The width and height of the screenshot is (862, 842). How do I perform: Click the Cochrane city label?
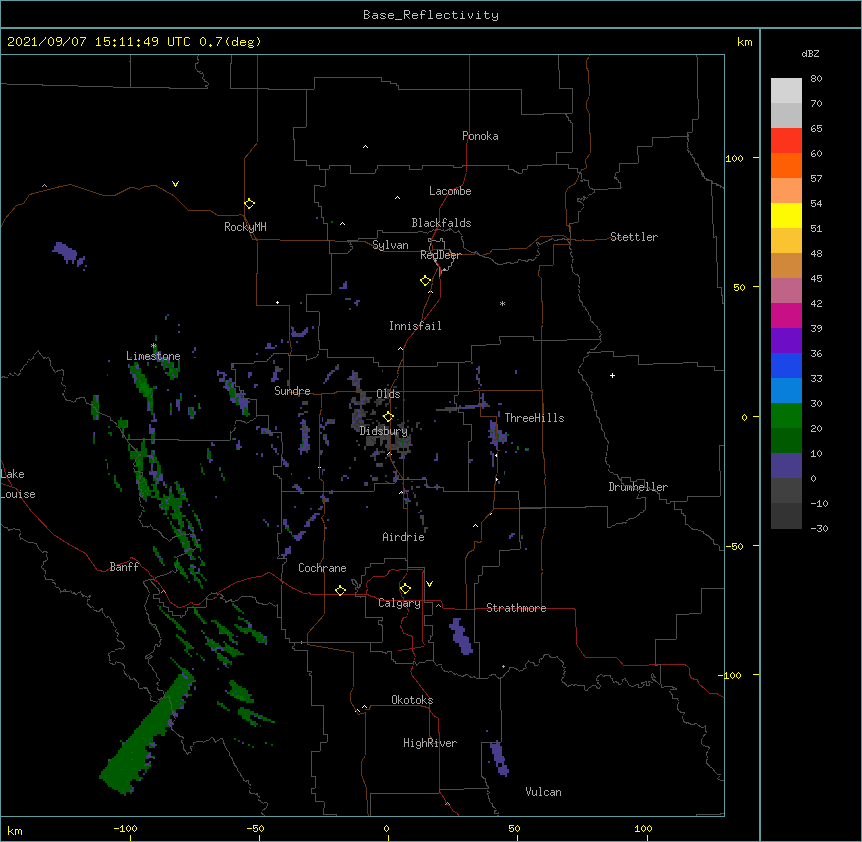point(322,568)
